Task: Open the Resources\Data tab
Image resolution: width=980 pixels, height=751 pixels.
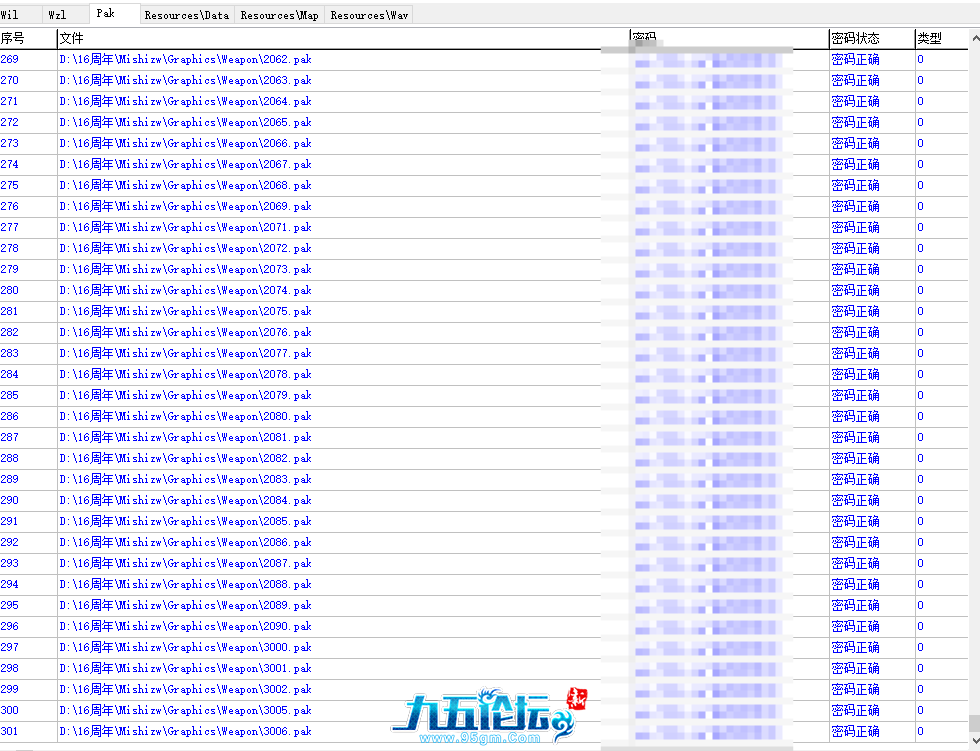Action: tap(187, 15)
